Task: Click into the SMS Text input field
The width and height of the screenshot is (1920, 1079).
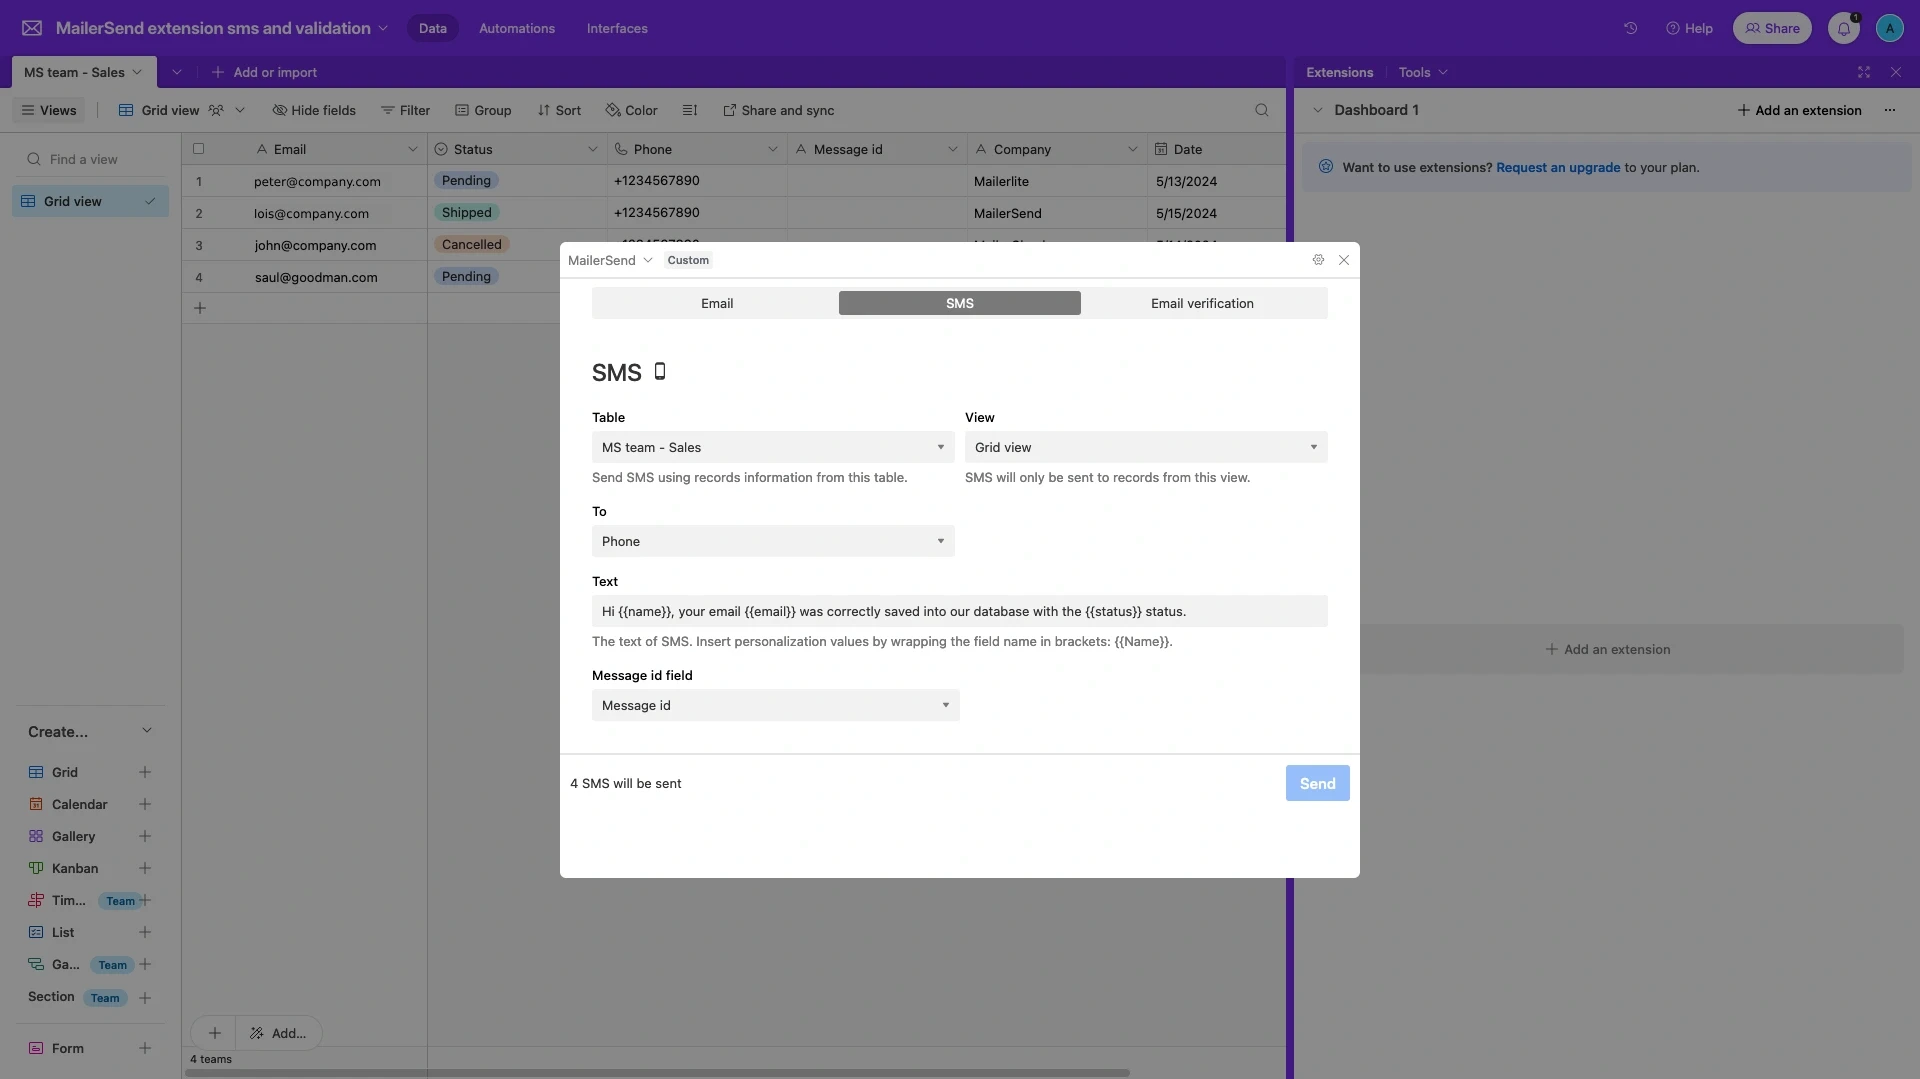Action: click(x=959, y=611)
